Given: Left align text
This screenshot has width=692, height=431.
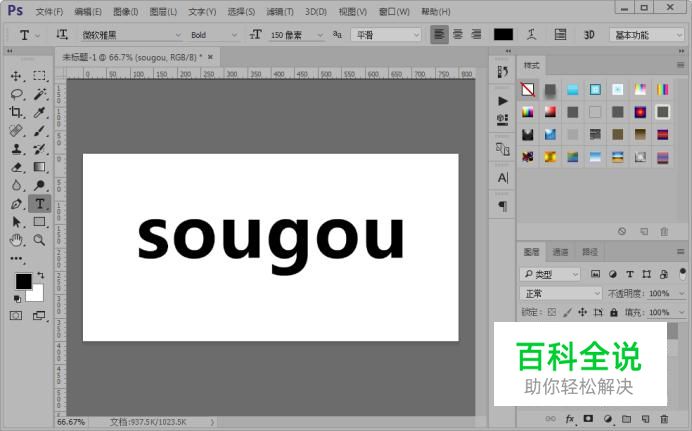Looking at the screenshot, I should tap(439, 34).
